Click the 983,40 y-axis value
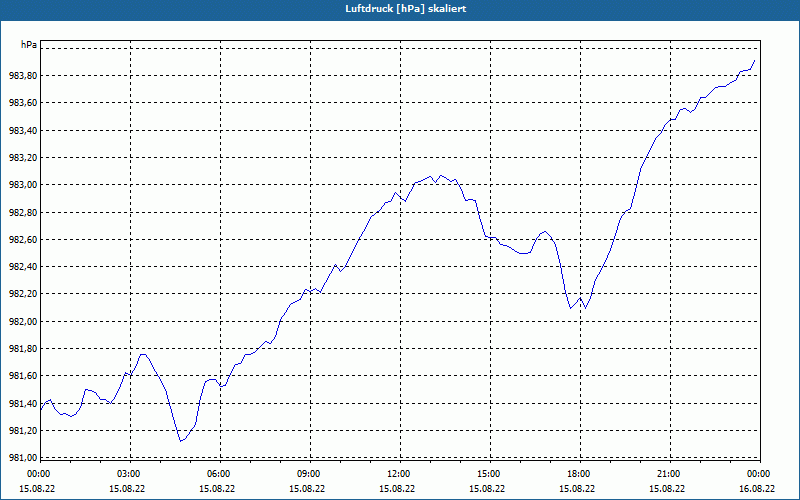 (23, 130)
